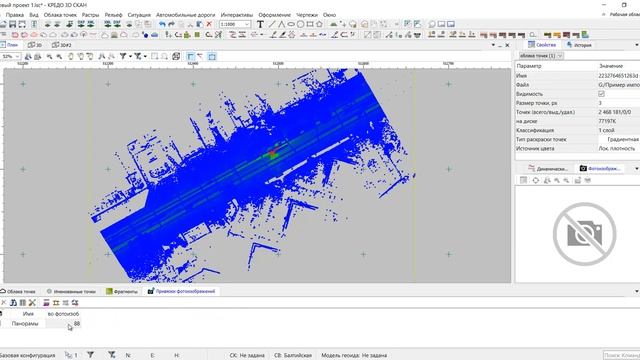The image size is (640, 360).
Task: Click the status bar clear filter icon
Action: 111,355
